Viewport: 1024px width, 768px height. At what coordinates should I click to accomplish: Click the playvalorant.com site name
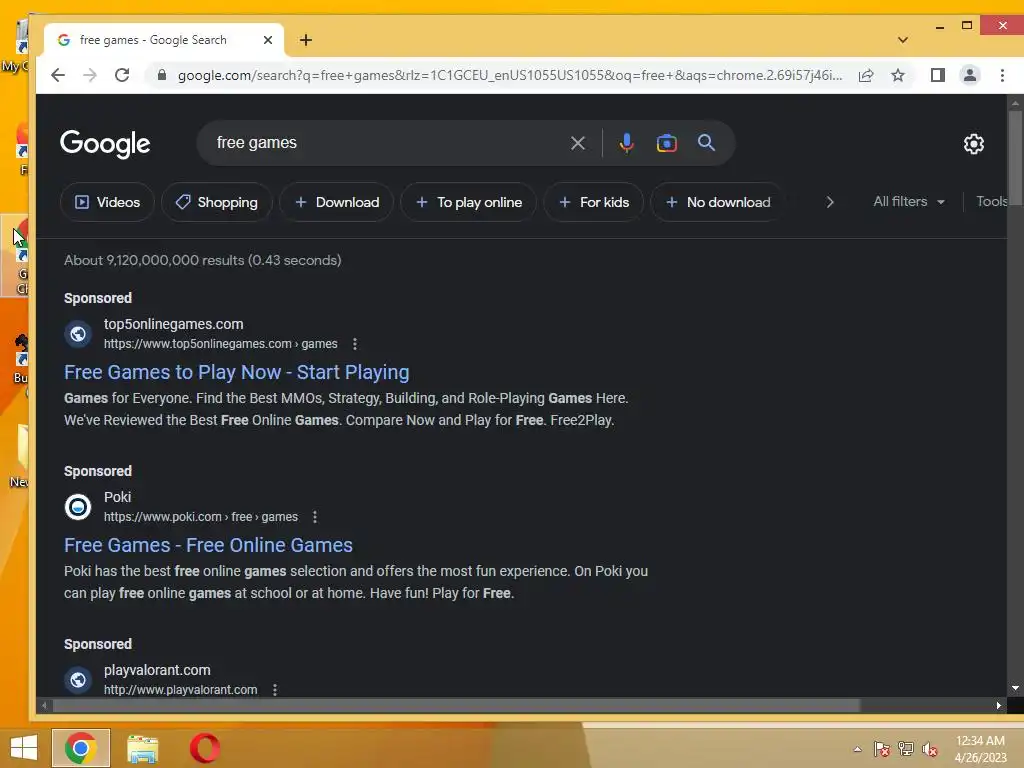click(x=157, y=670)
